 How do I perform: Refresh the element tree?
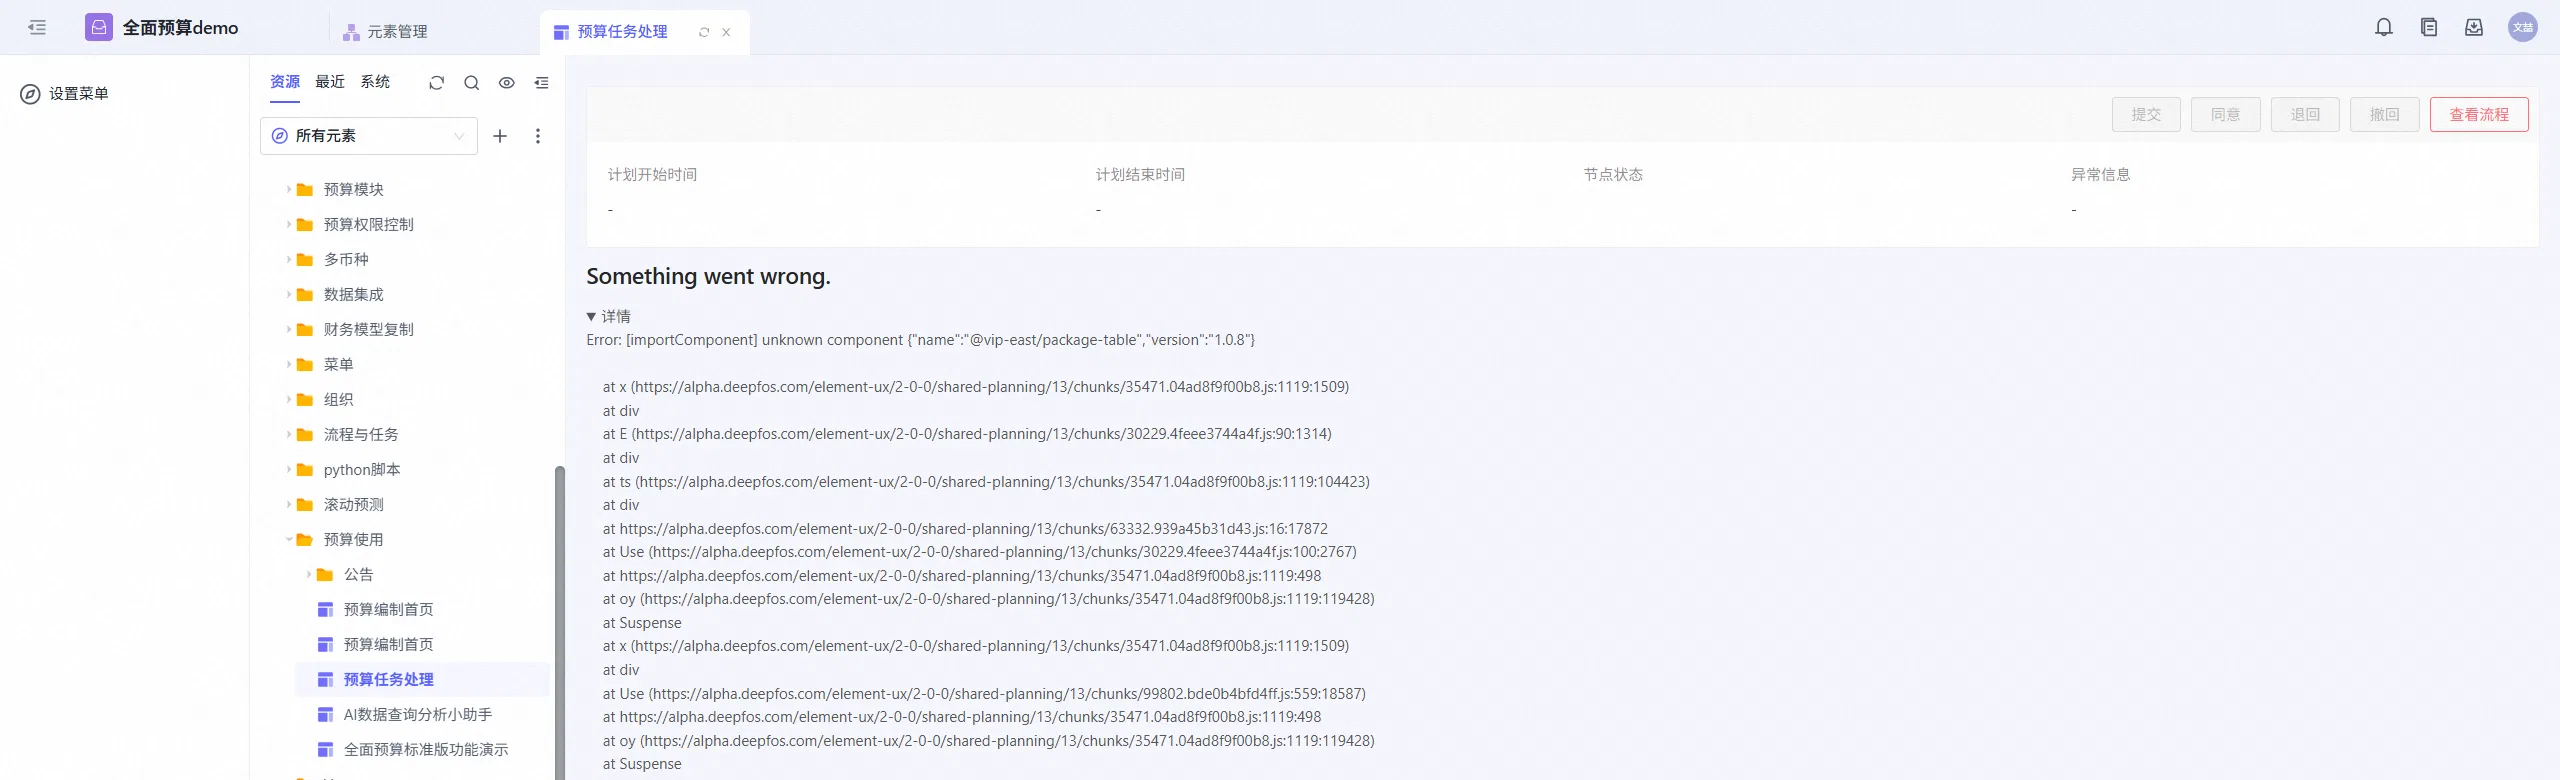pyautogui.click(x=437, y=83)
